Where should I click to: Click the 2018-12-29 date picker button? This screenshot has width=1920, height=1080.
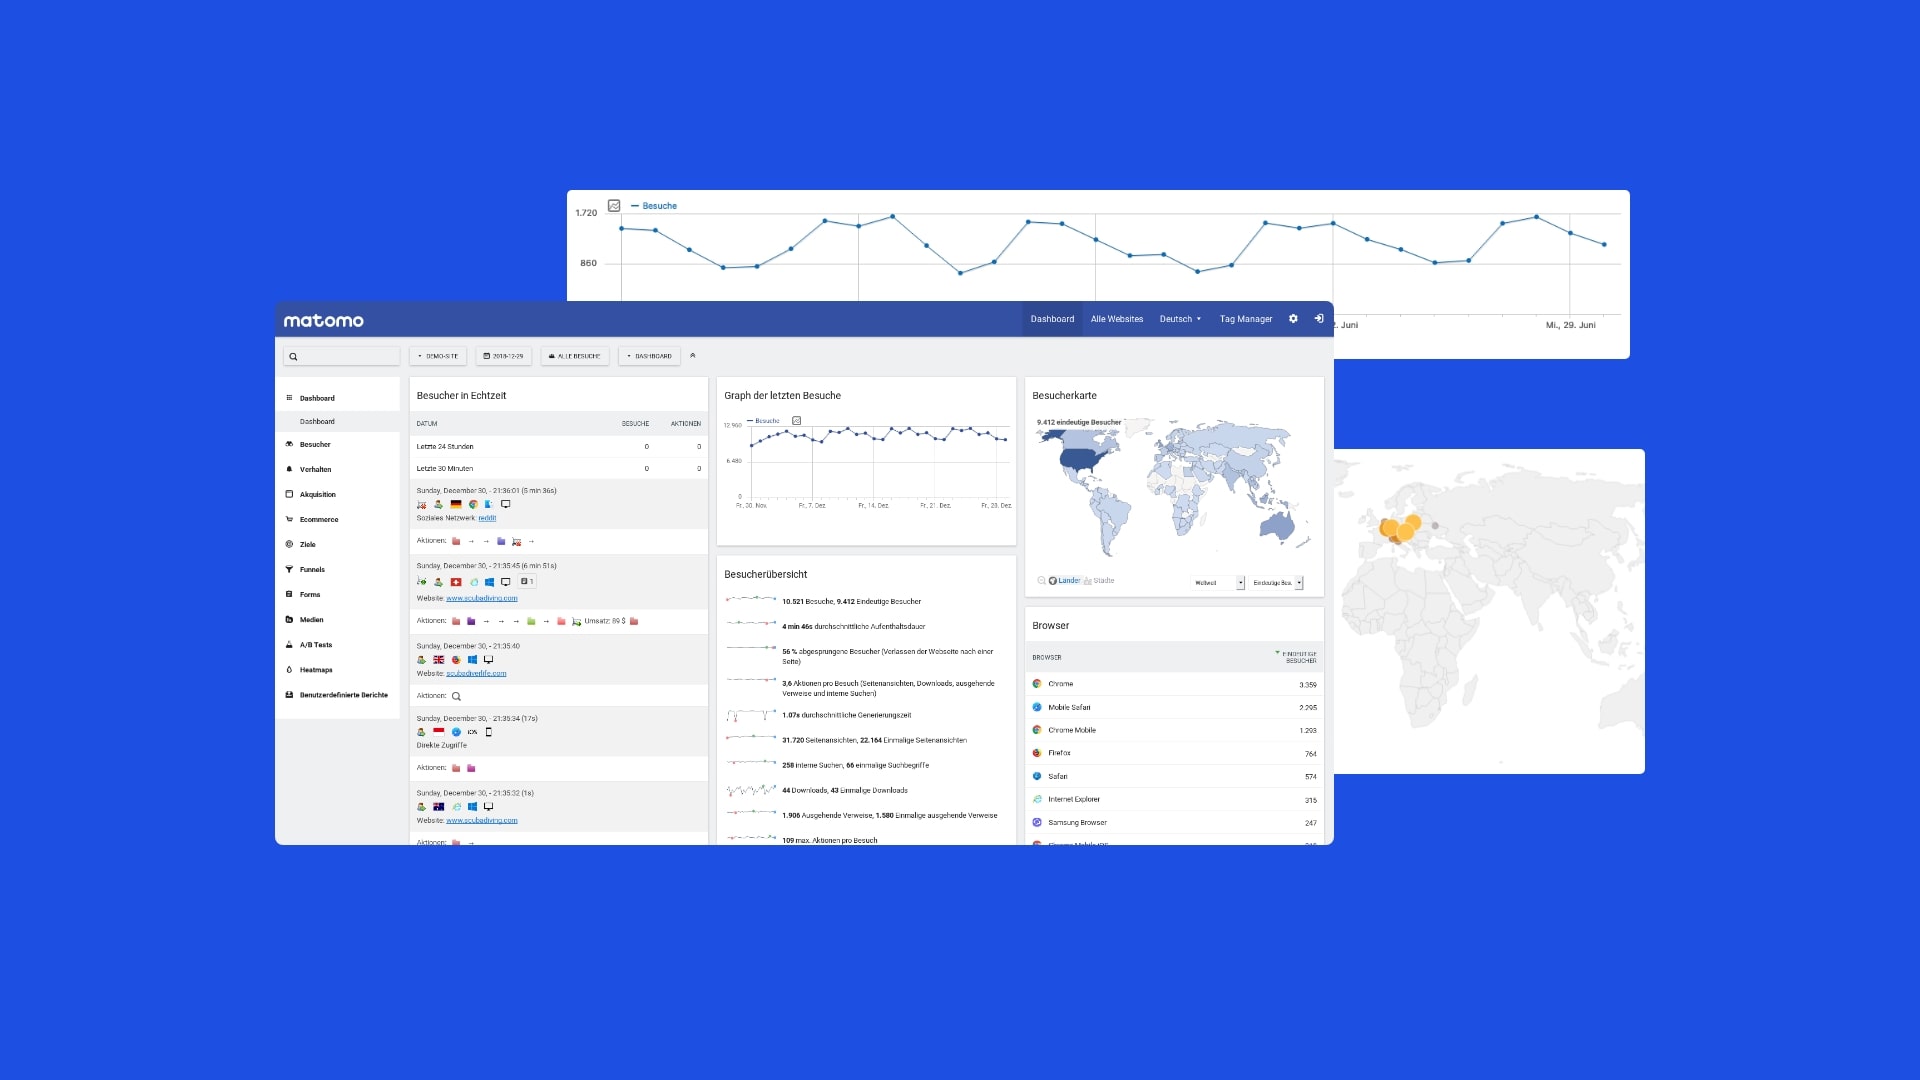tap(504, 356)
